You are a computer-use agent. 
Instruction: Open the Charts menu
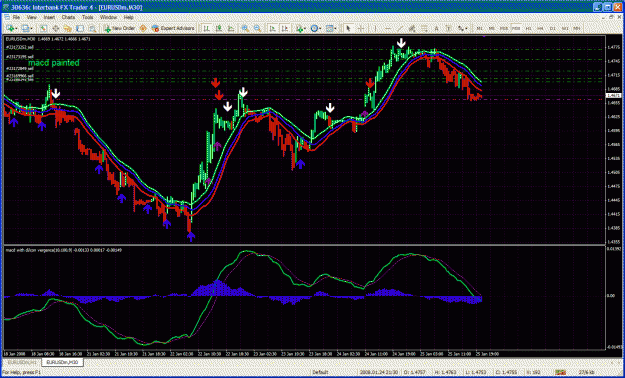pyautogui.click(x=68, y=18)
